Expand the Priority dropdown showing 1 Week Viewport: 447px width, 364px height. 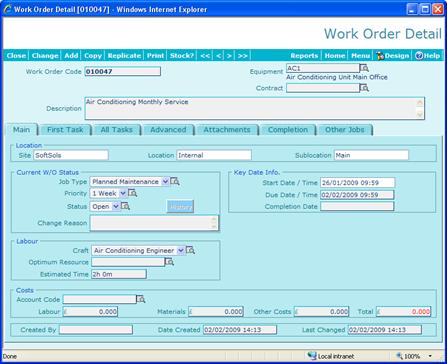pos(123,193)
